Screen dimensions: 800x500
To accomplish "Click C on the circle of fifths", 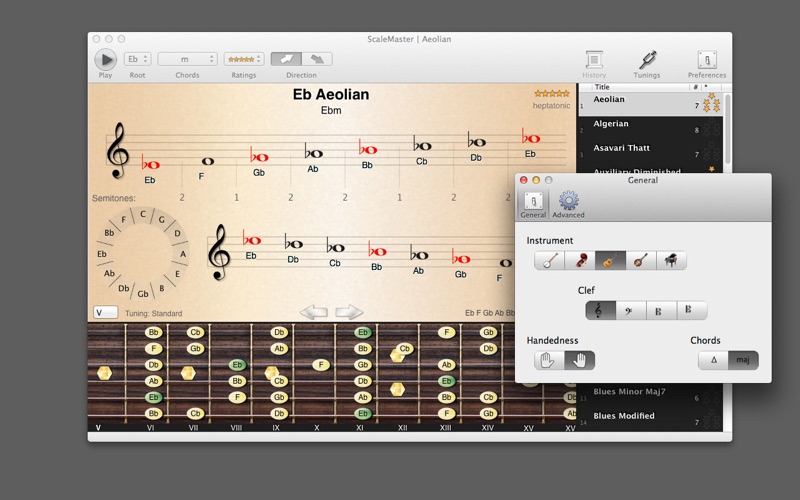I will point(143,214).
